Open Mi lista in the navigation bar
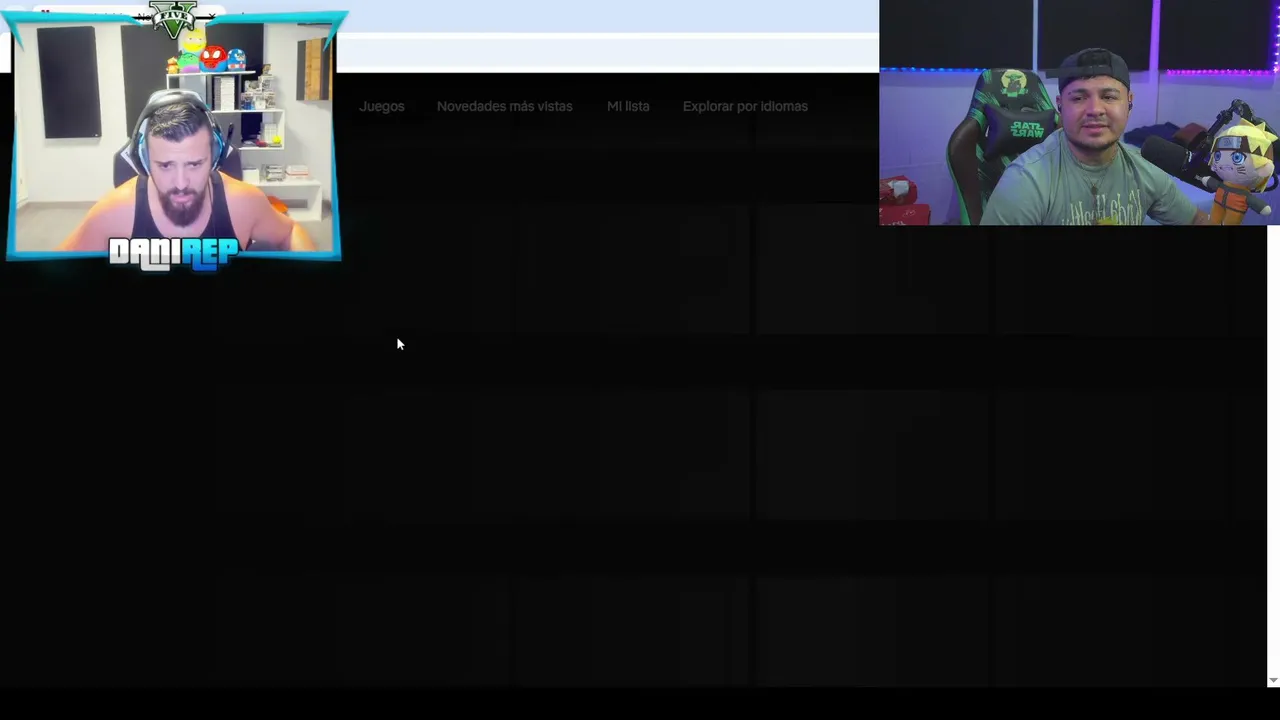 [x=628, y=106]
